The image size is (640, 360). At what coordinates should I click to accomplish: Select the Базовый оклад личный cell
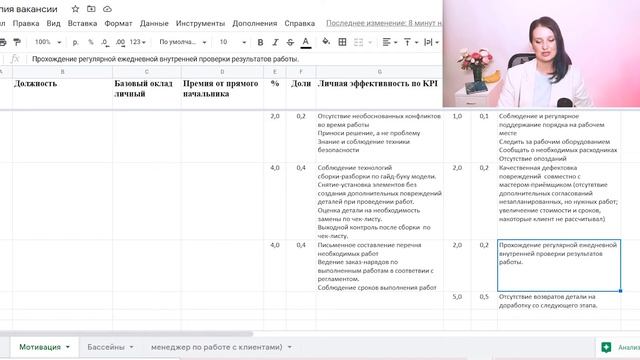pos(147,93)
